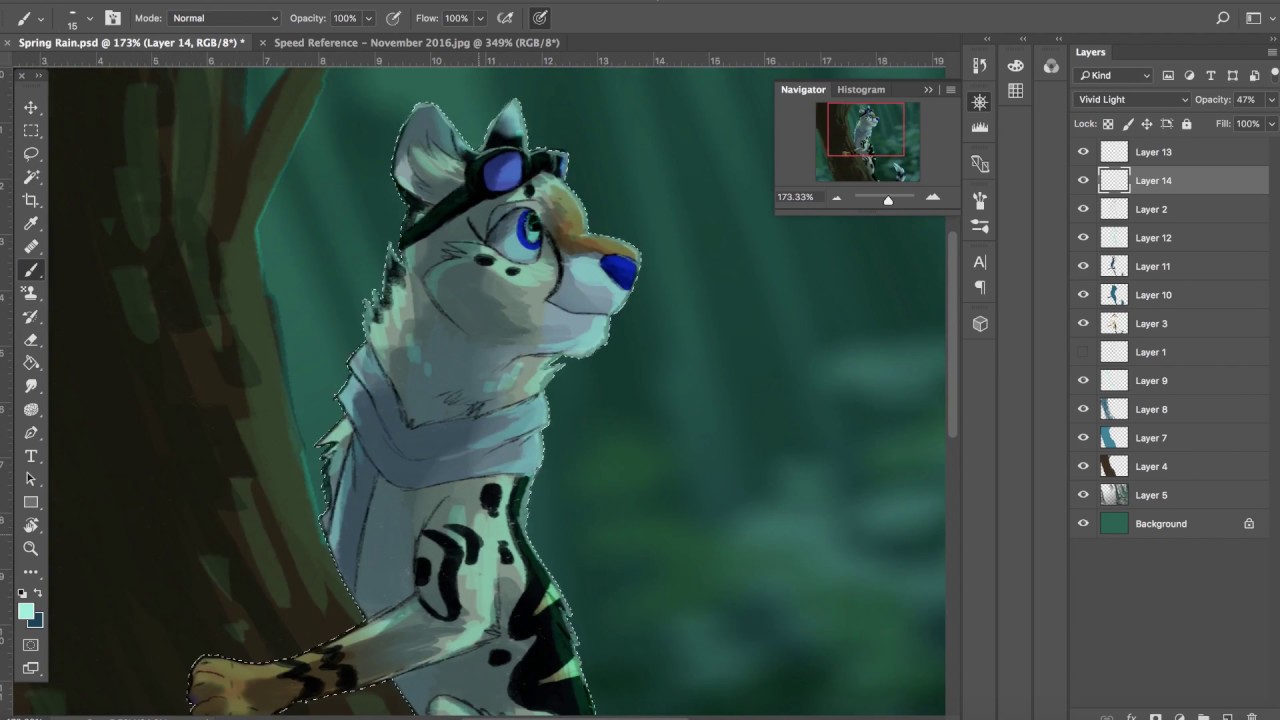Screen dimensions: 1280x720
Task: Select the Smudge tool
Action: pyautogui.click(x=31, y=386)
